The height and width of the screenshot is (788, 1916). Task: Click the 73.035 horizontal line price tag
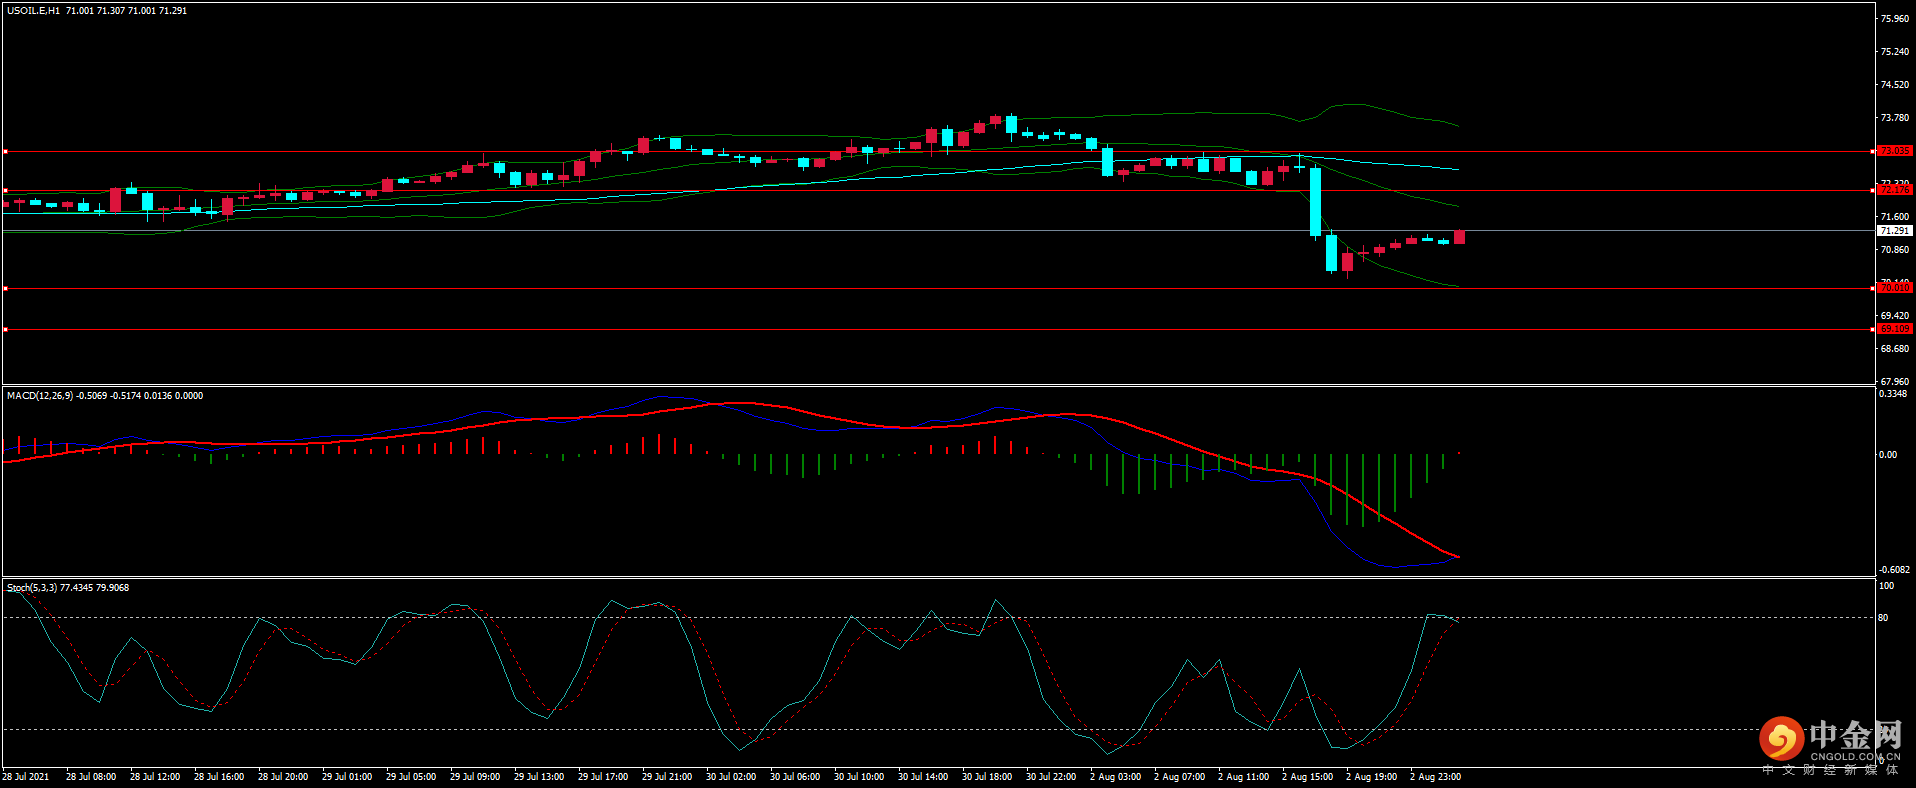1894,151
